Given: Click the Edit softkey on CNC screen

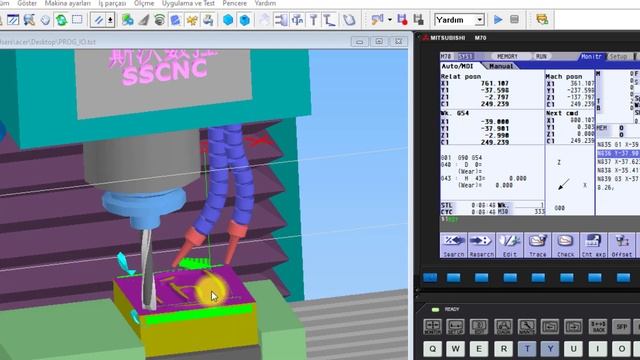Looking at the screenshot, I should (509, 246).
